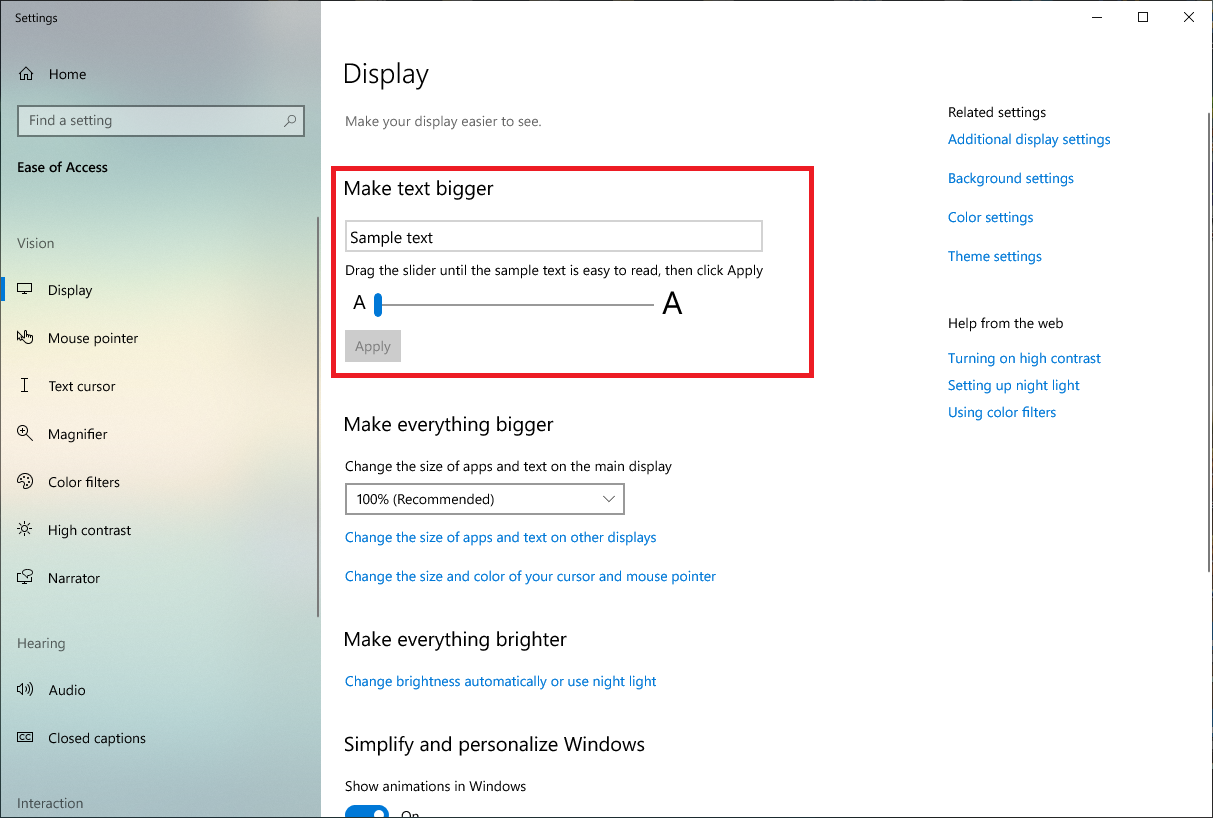Select the Mouse pointer icon
The width and height of the screenshot is (1213, 818).
tap(26, 338)
